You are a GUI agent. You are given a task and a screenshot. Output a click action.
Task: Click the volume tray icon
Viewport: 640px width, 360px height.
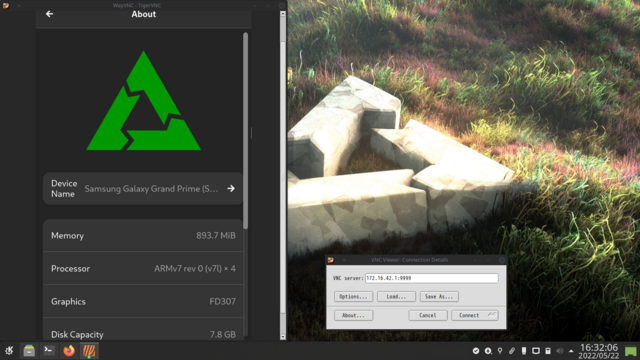click(560, 351)
